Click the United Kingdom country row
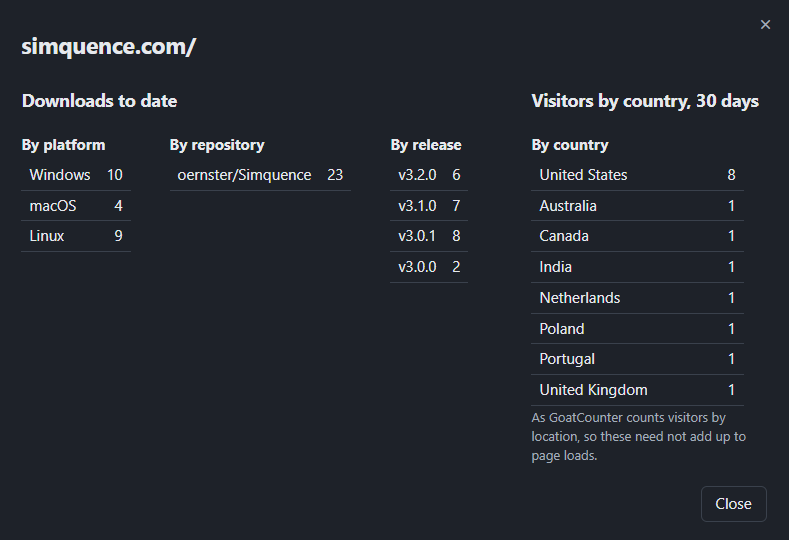This screenshot has height=540, width=789. click(x=638, y=390)
